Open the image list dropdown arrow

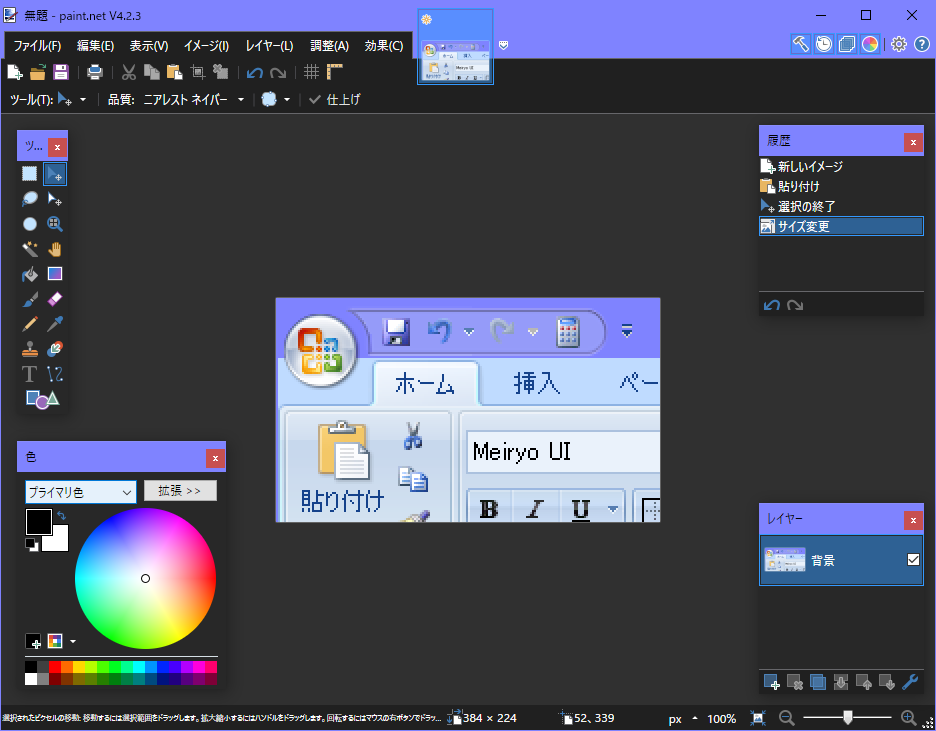(503, 45)
